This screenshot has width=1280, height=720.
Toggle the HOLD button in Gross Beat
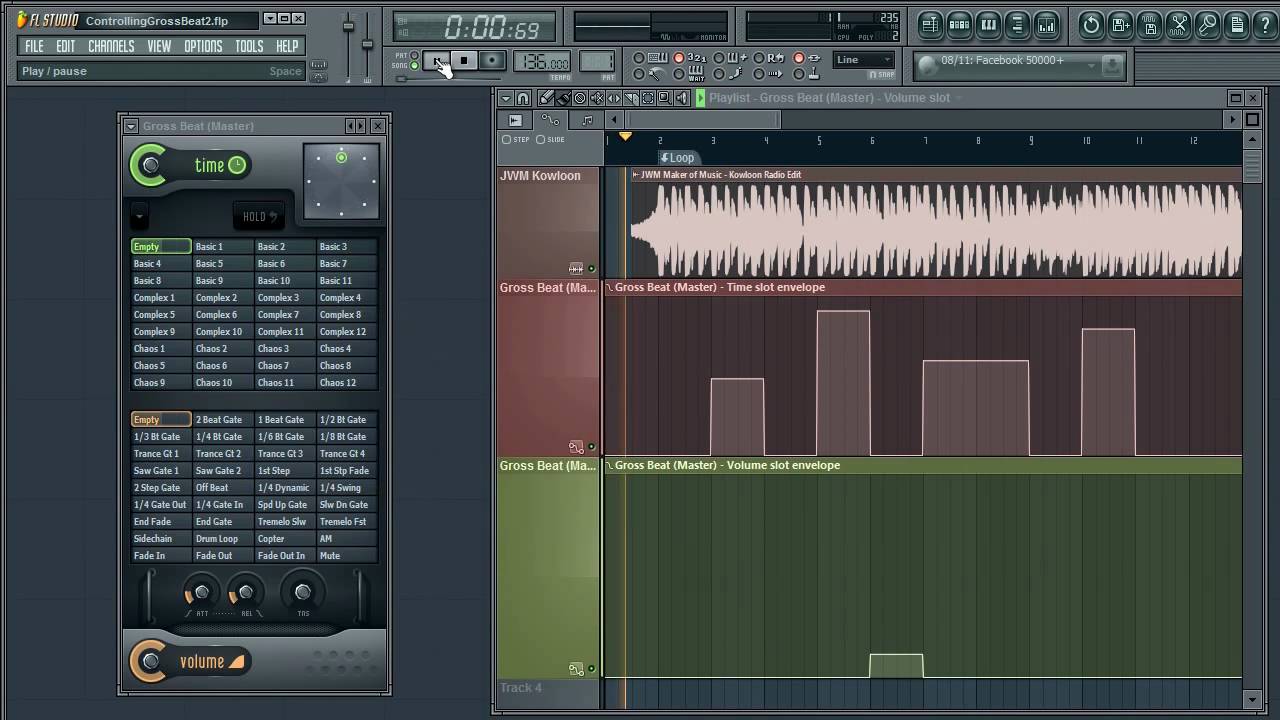pos(260,216)
